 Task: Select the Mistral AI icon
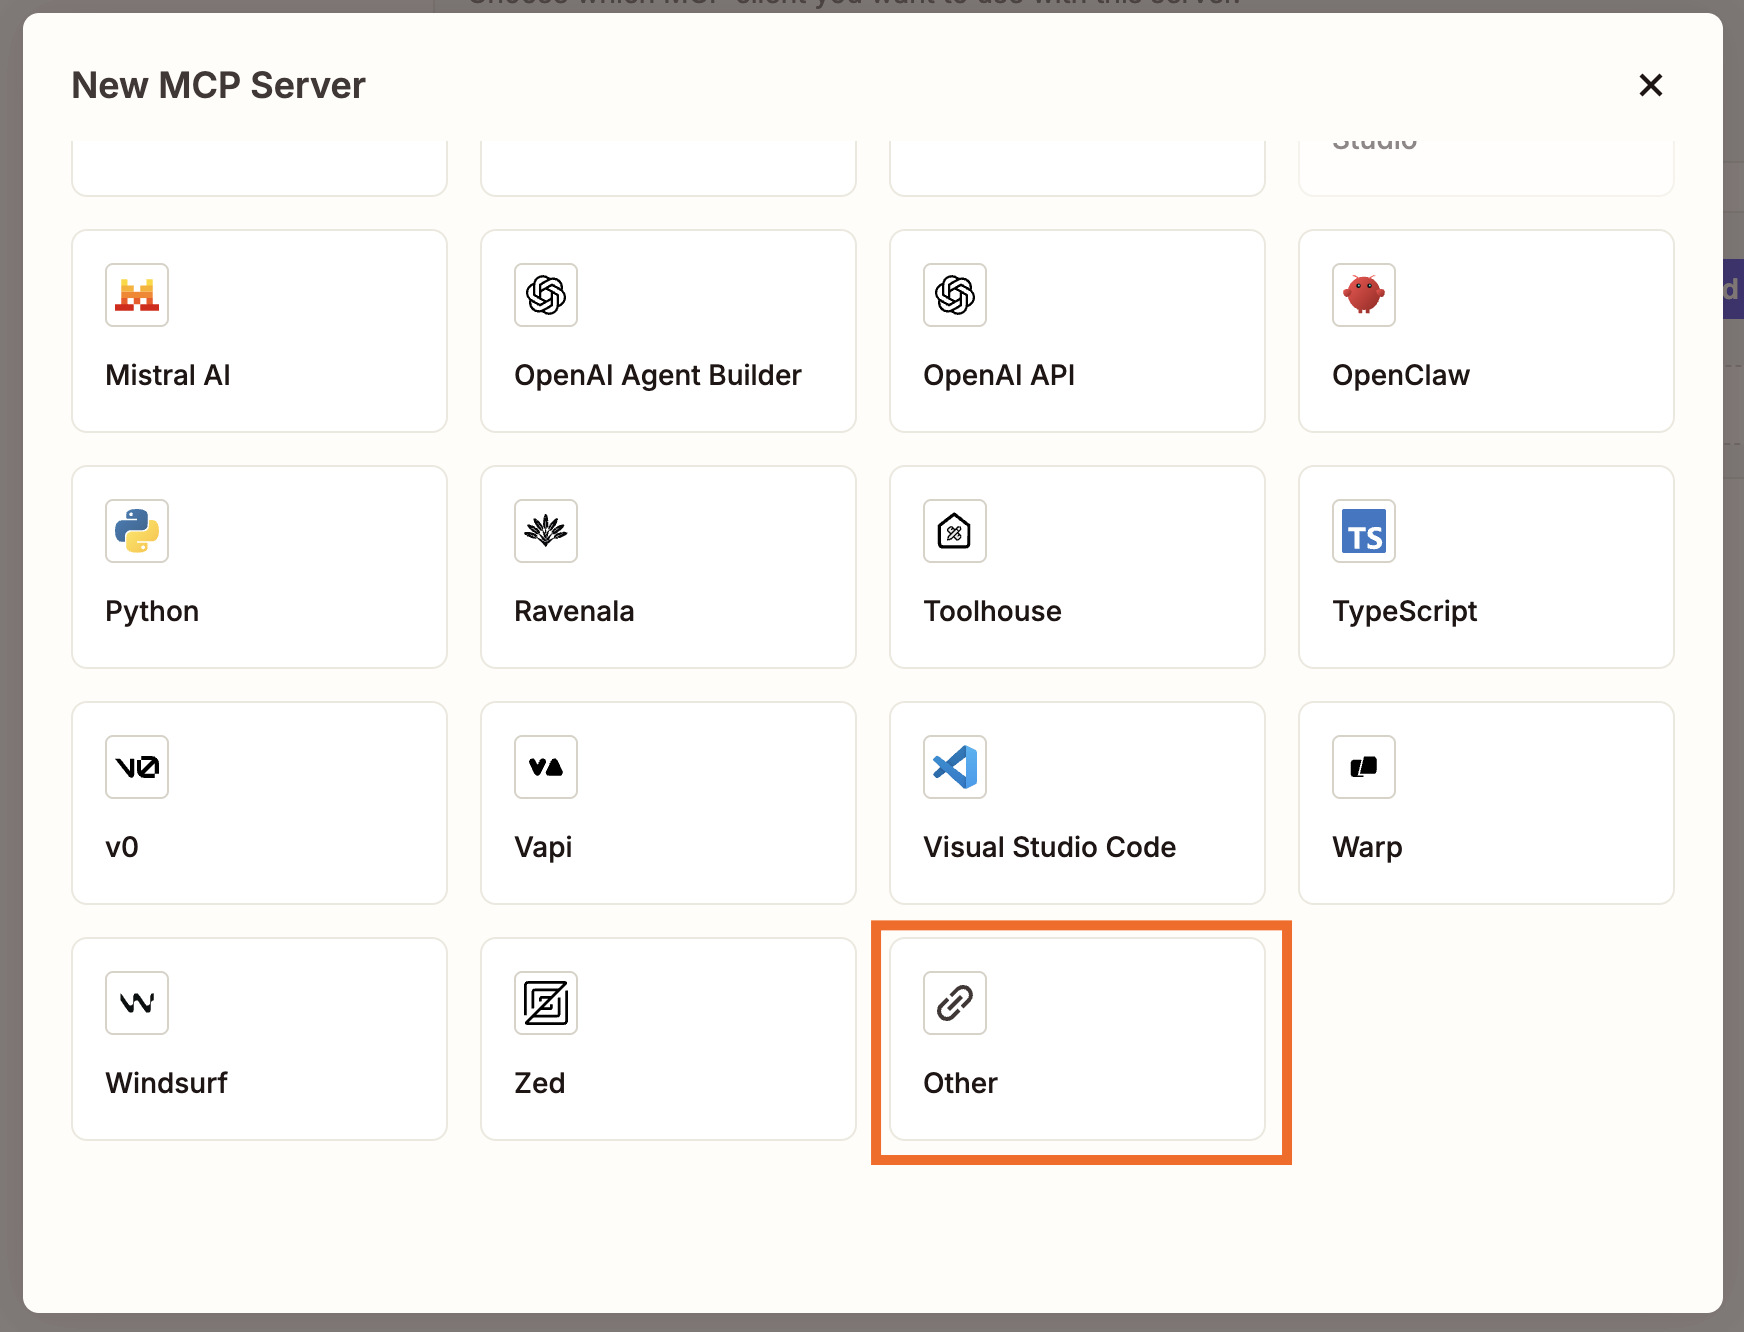136,295
